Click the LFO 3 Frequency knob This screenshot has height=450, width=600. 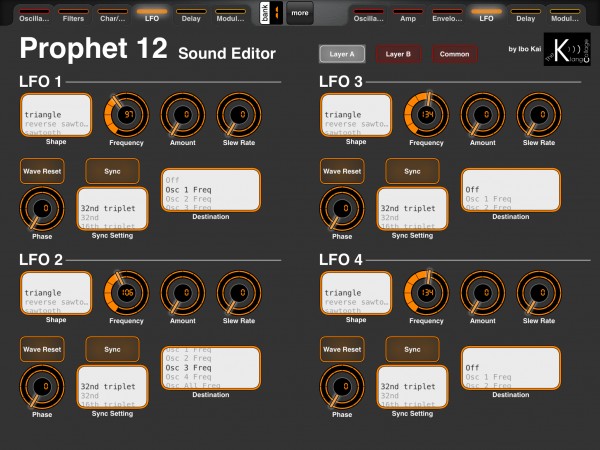pos(426,115)
